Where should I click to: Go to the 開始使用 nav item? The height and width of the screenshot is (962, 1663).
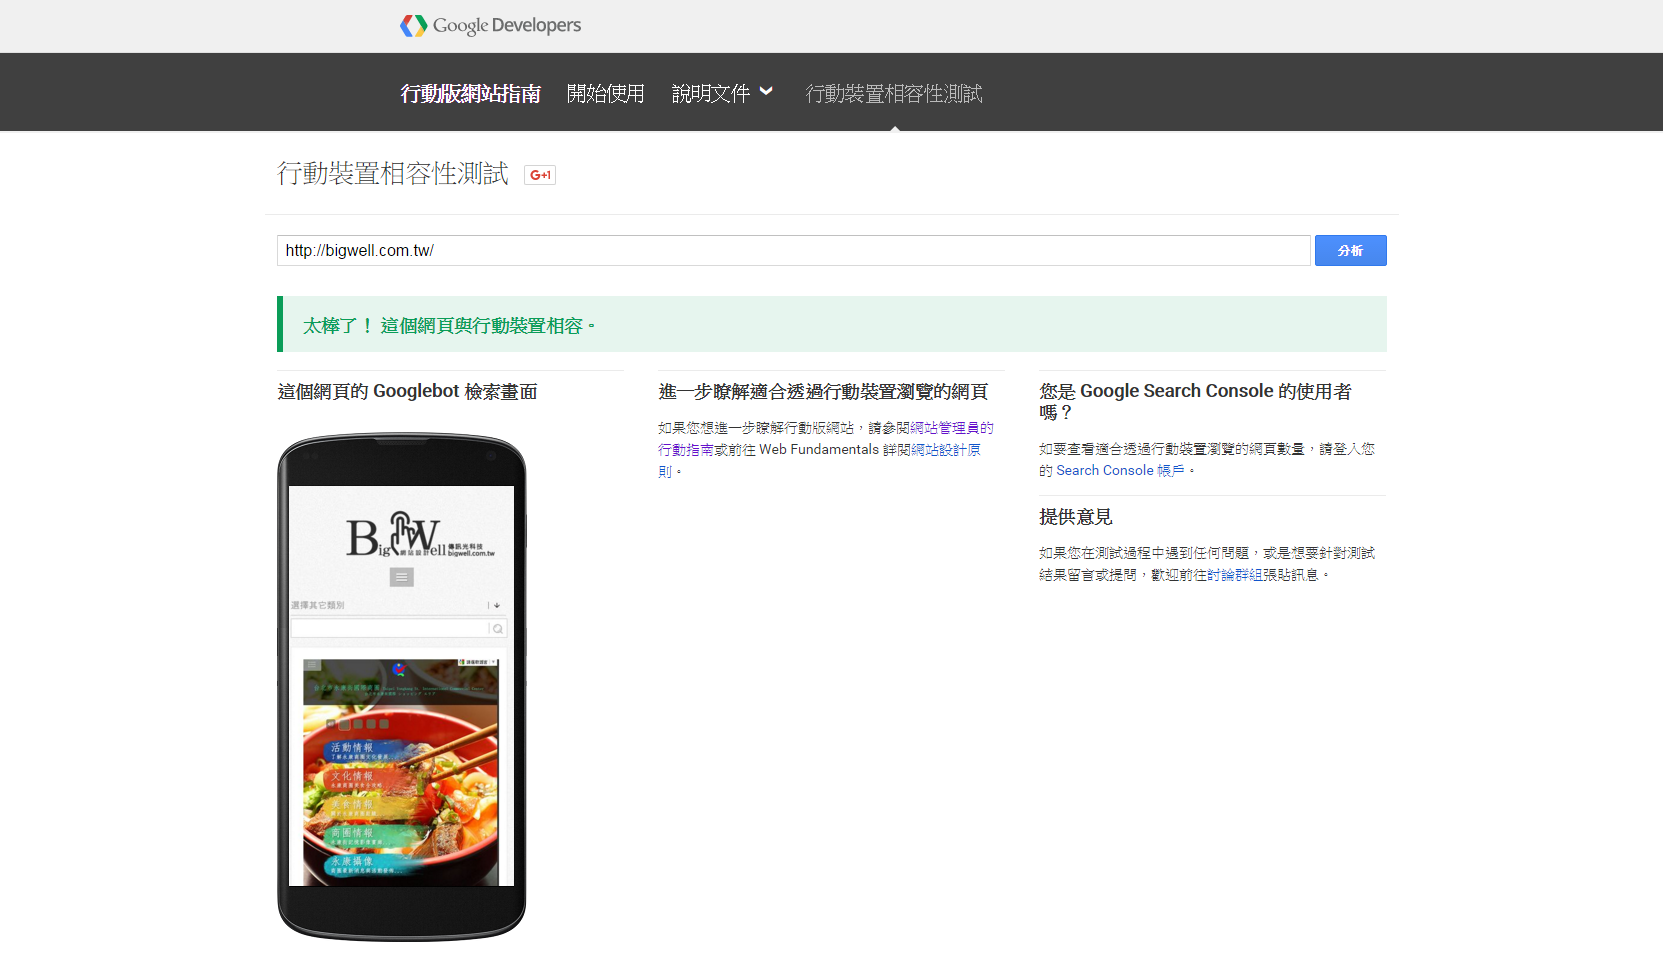pyautogui.click(x=605, y=93)
